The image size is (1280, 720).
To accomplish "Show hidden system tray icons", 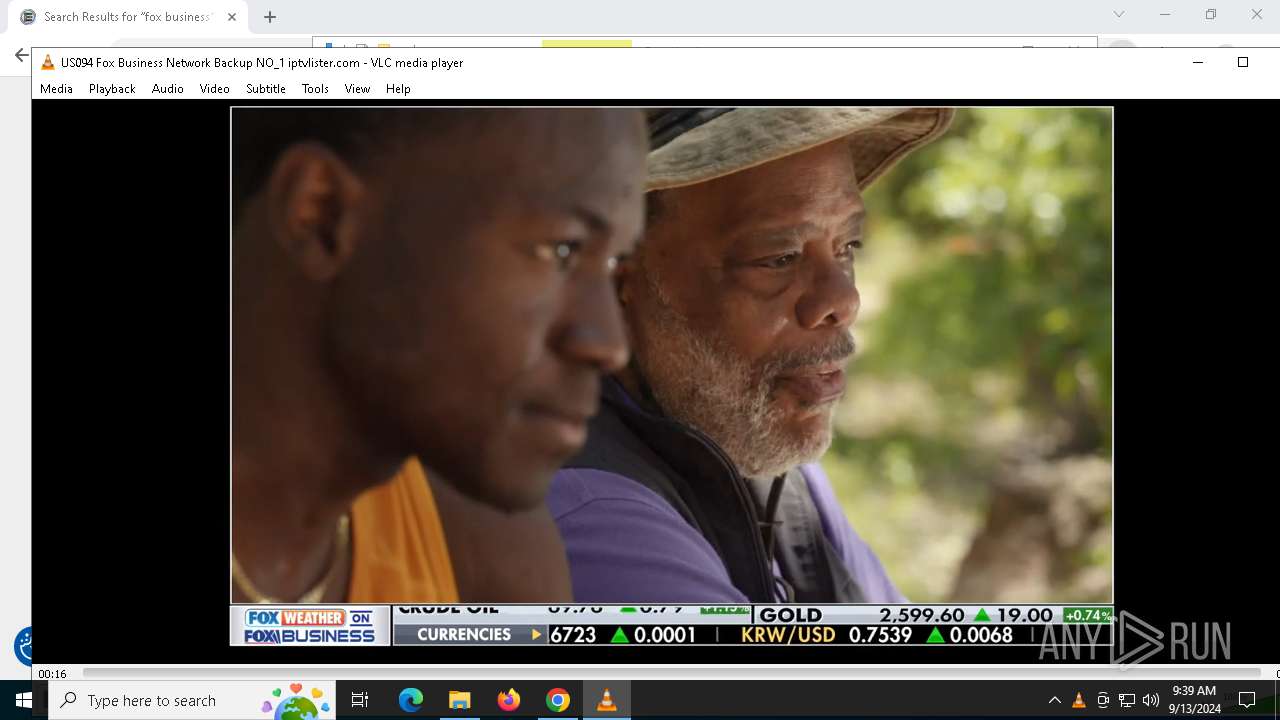I will coord(1054,700).
